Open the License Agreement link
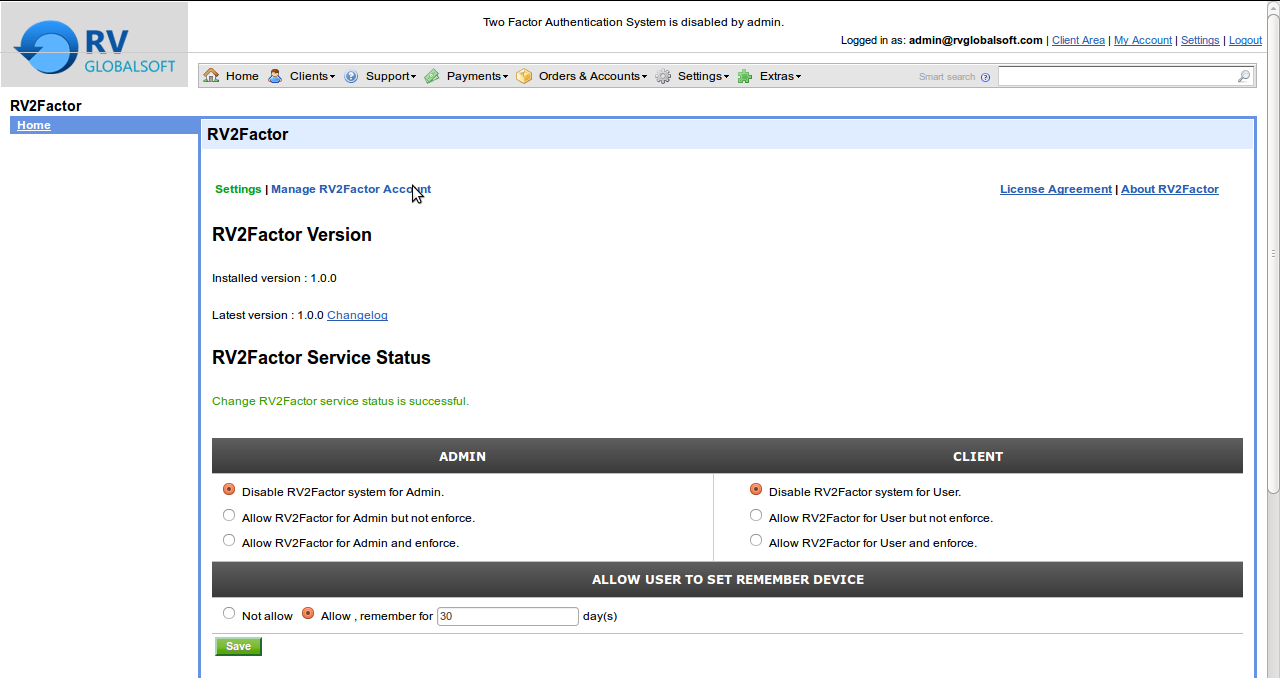The height and width of the screenshot is (678, 1280). tap(1056, 189)
